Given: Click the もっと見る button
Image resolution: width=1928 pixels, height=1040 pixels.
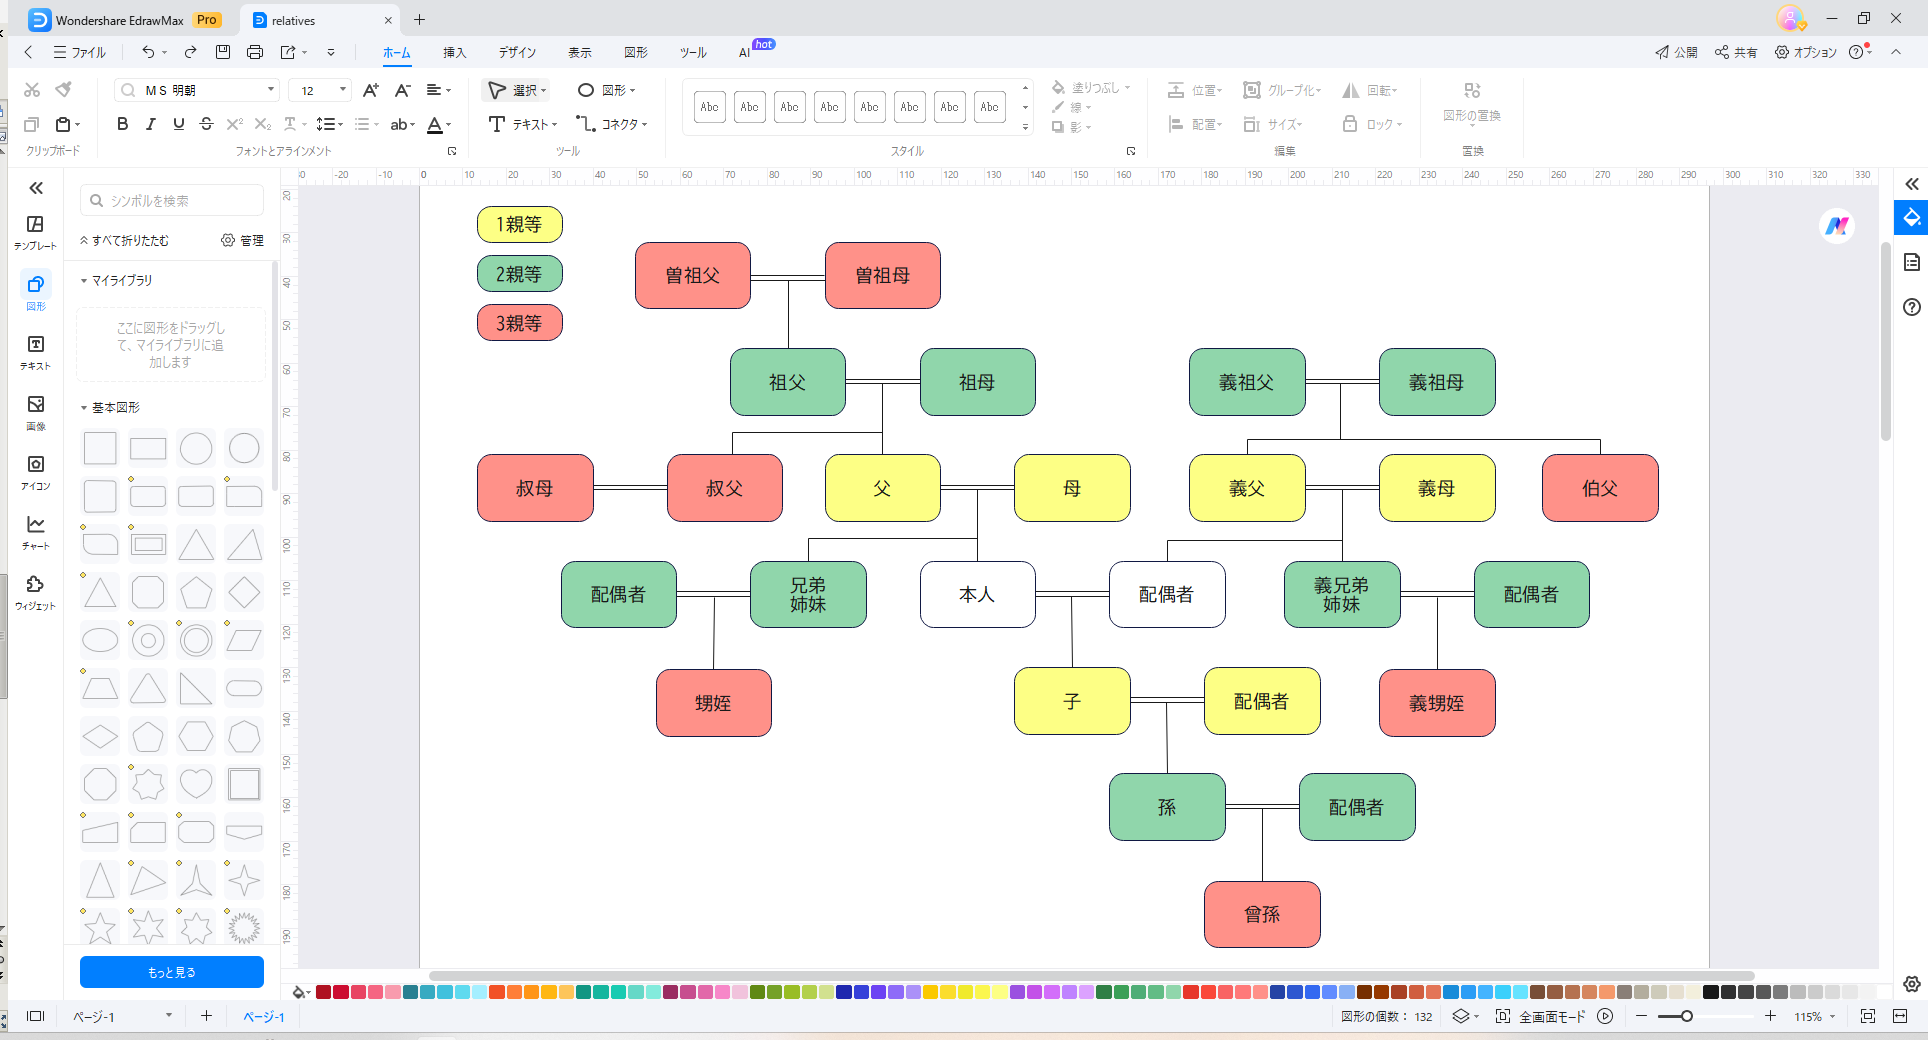Looking at the screenshot, I should [x=171, y=971].
